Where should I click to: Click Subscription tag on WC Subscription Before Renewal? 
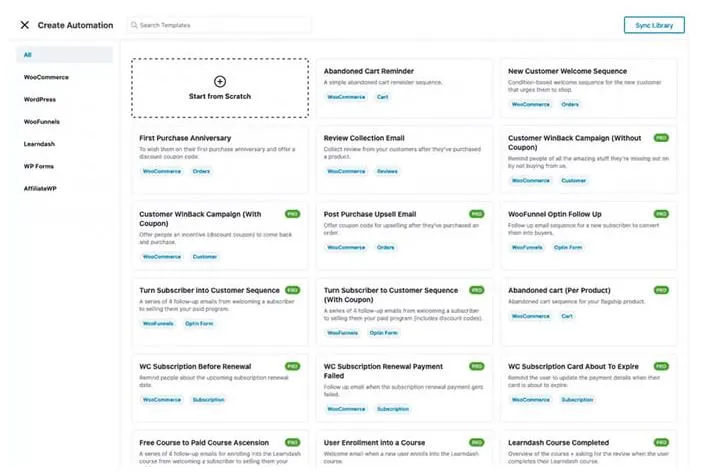click(x=208, y=400)
